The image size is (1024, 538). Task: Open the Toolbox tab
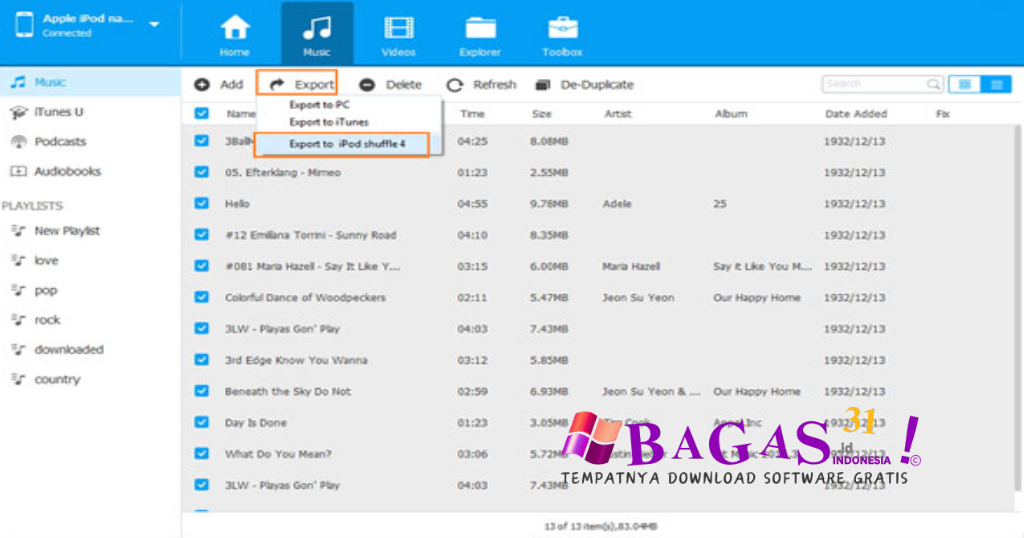click(x=562, y=35)
